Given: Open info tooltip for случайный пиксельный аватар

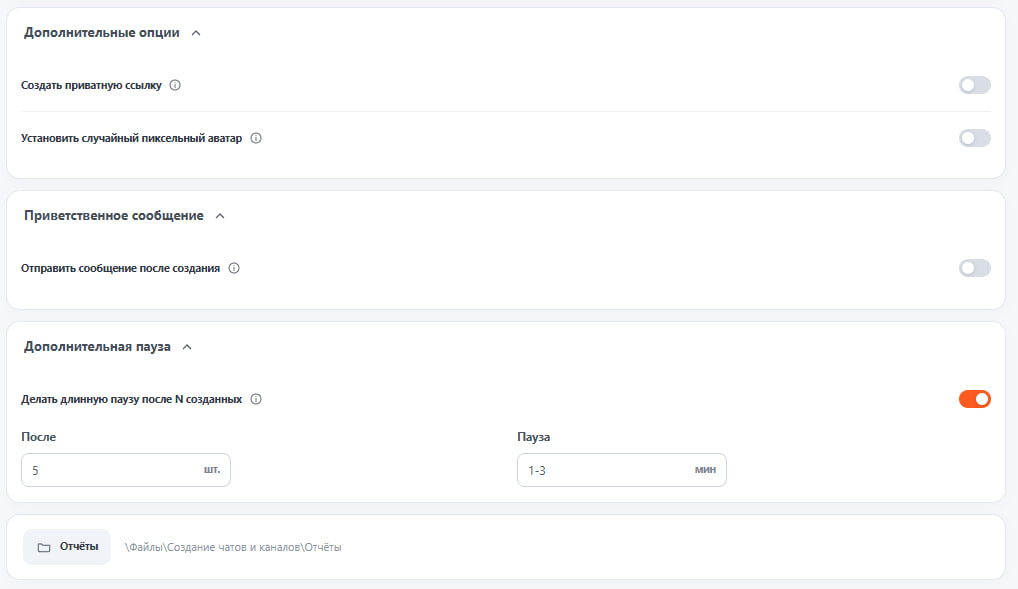Looking at the screenshot, I should click(256, 138).
